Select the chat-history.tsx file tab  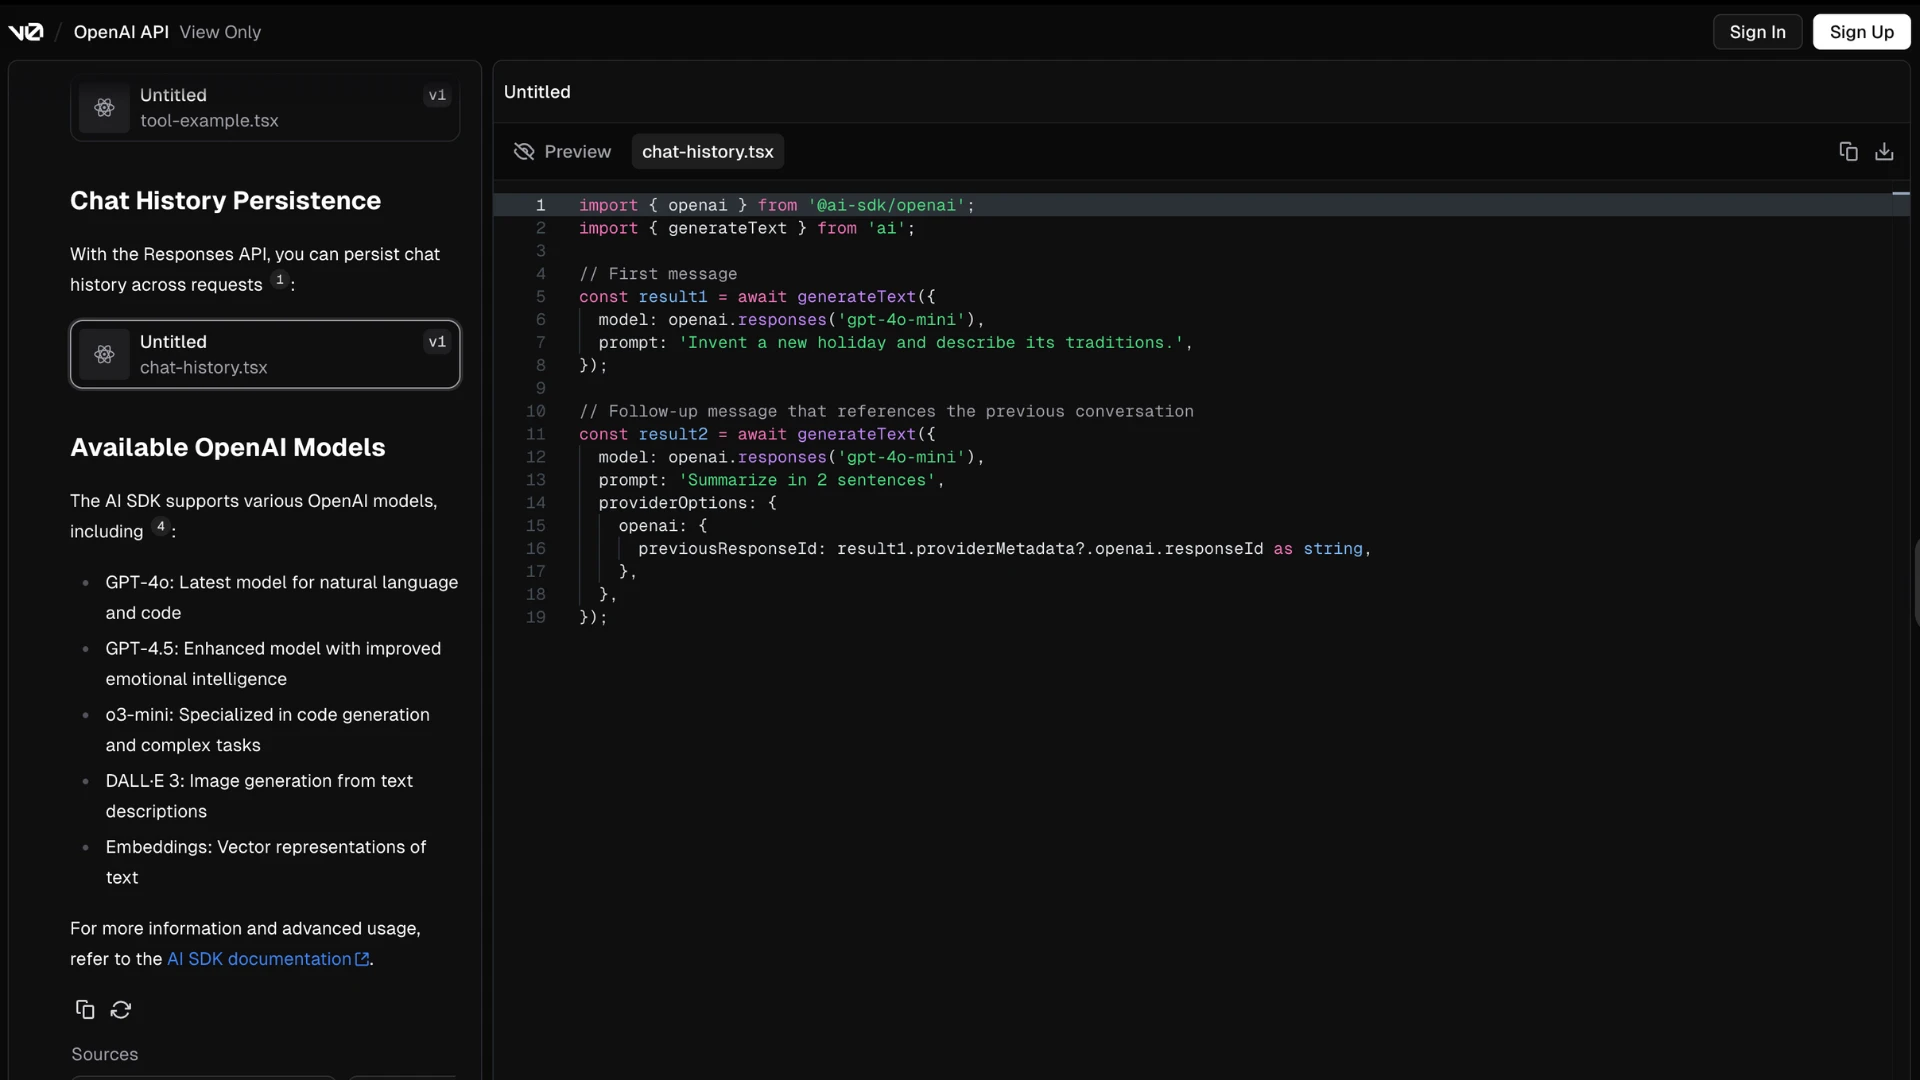[708, 152]
